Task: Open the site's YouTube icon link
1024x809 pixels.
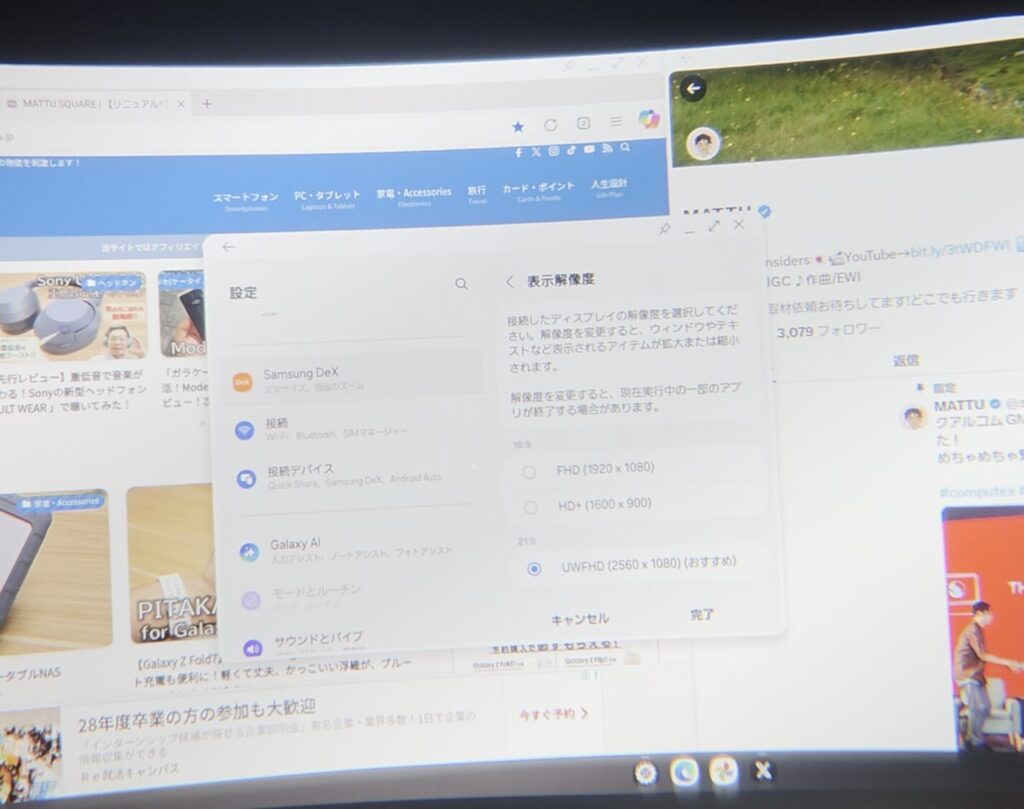Action: click(589, 150)
